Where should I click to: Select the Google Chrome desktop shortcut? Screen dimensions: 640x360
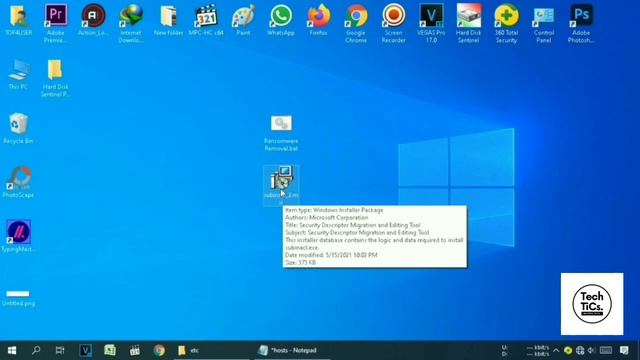coord(356,23)
